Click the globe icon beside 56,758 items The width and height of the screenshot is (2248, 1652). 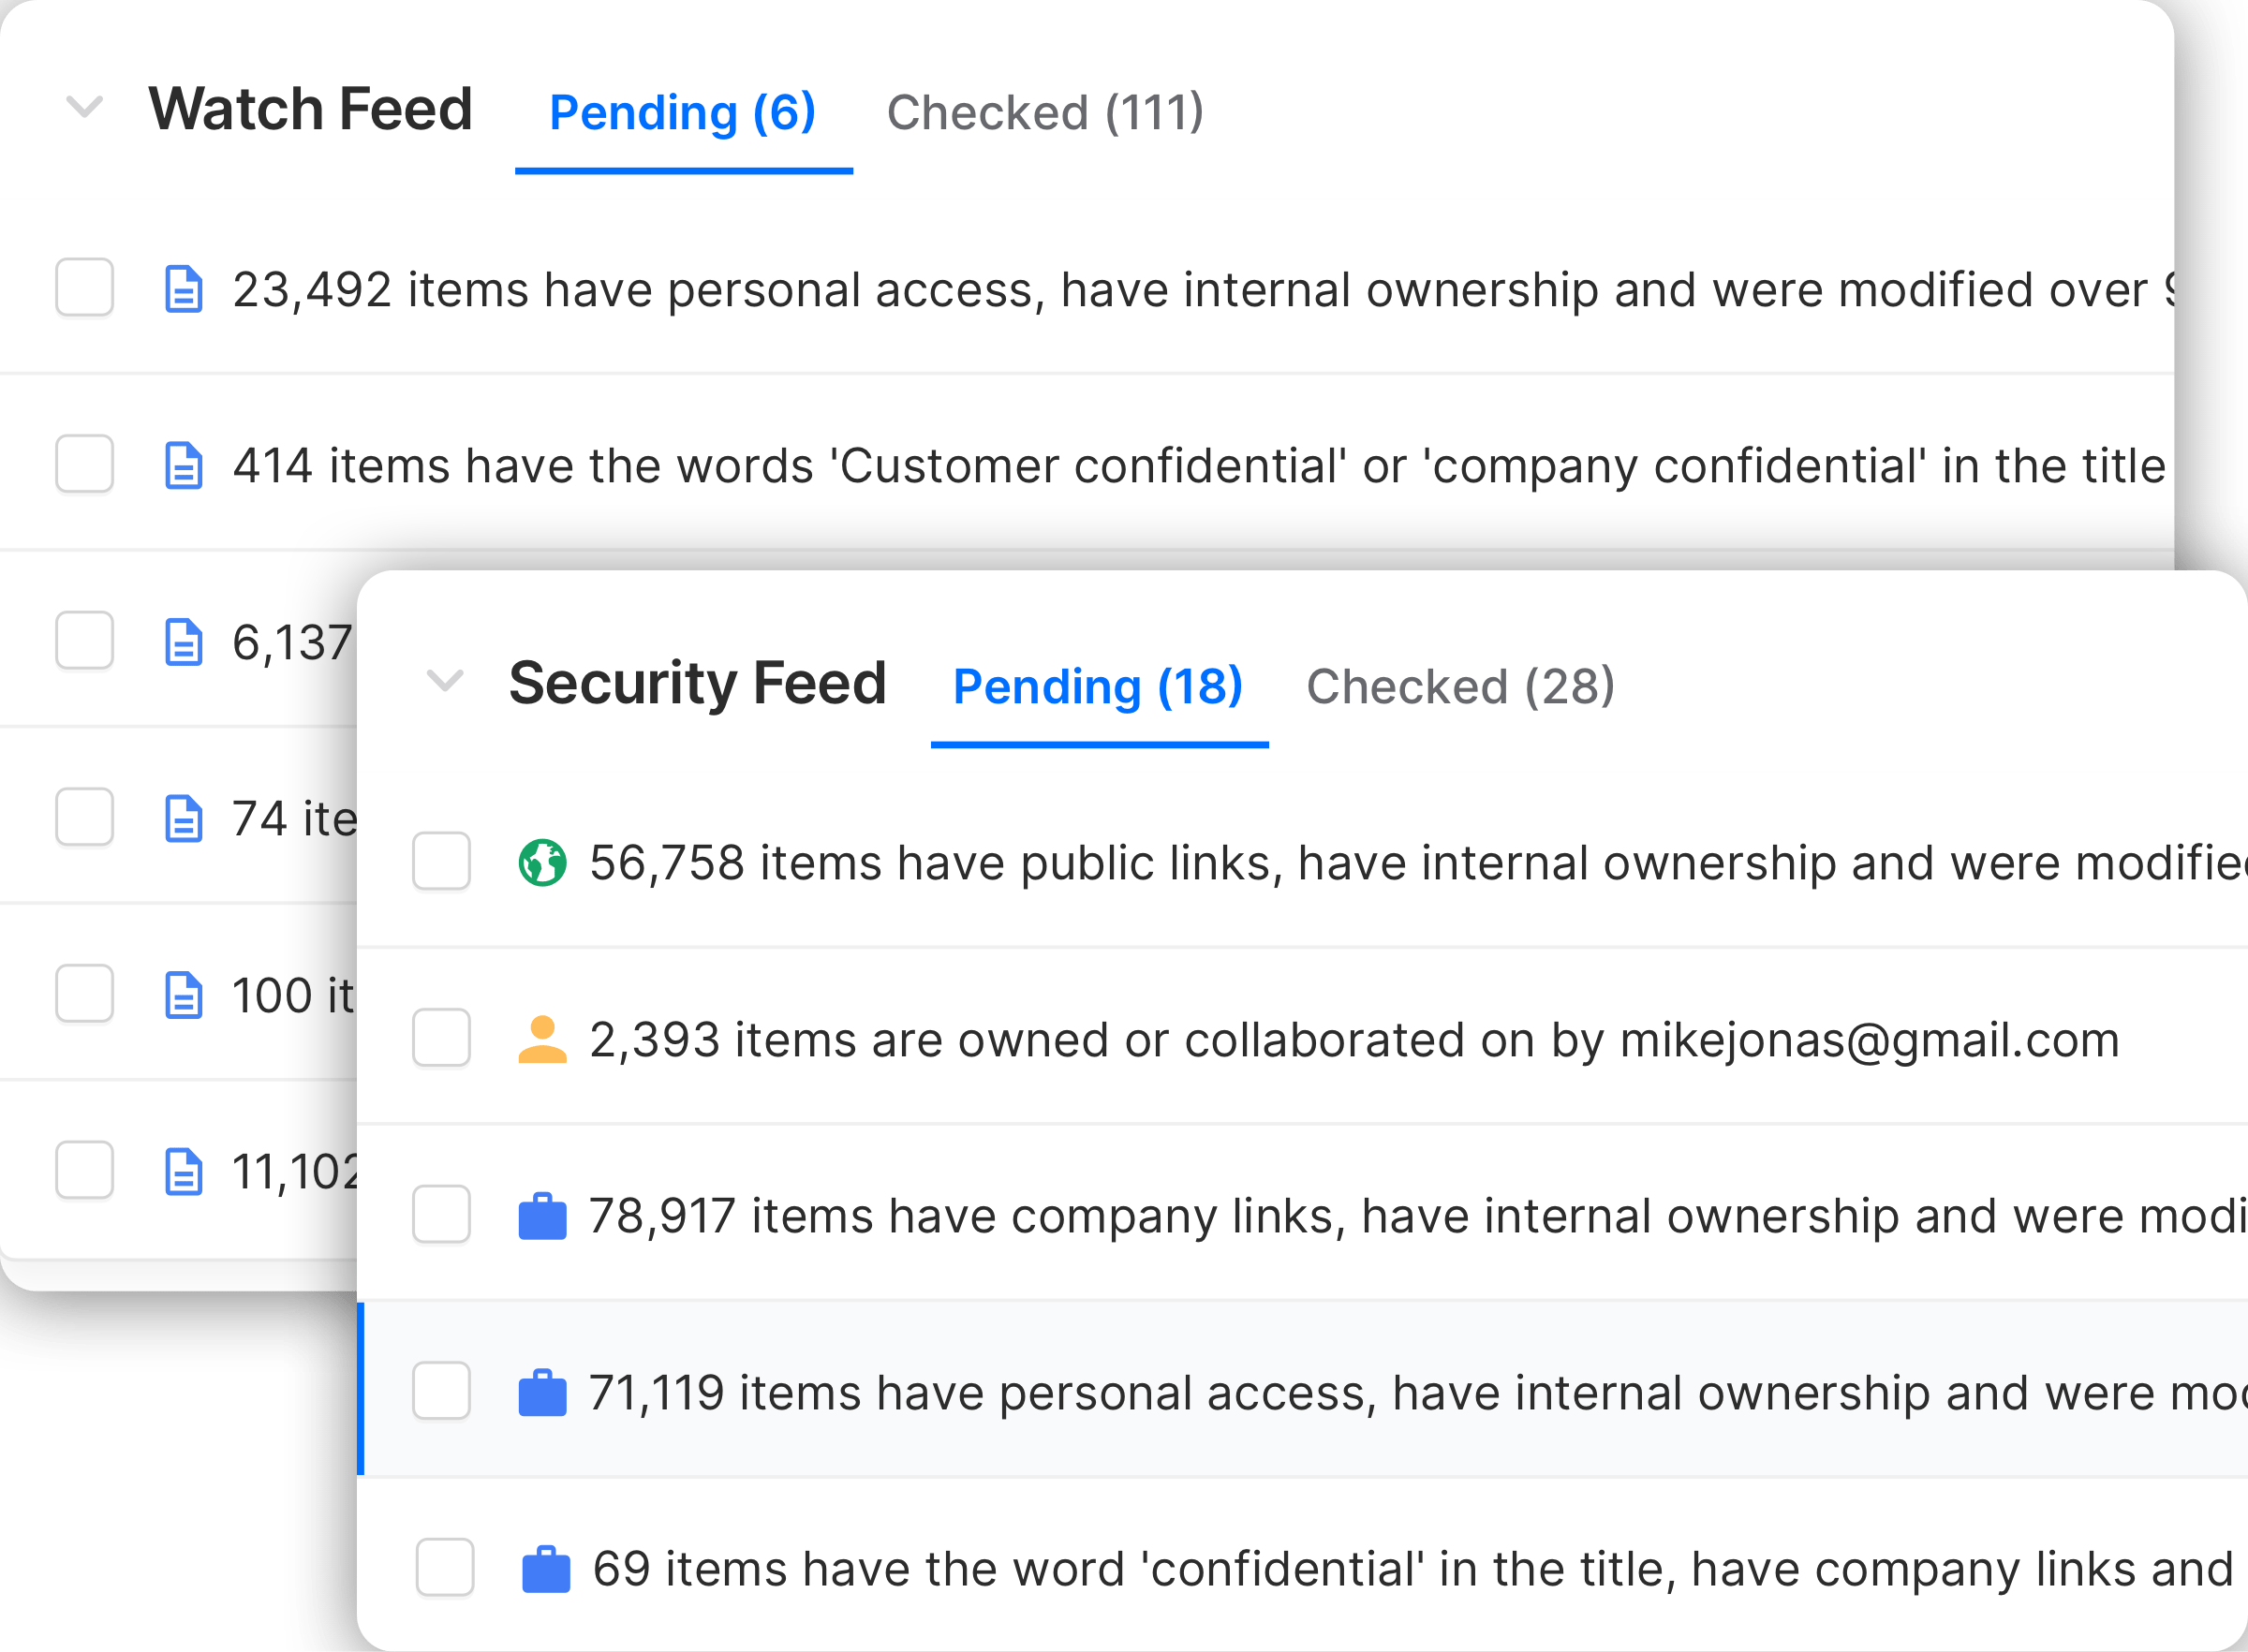(x=542, y=863)
